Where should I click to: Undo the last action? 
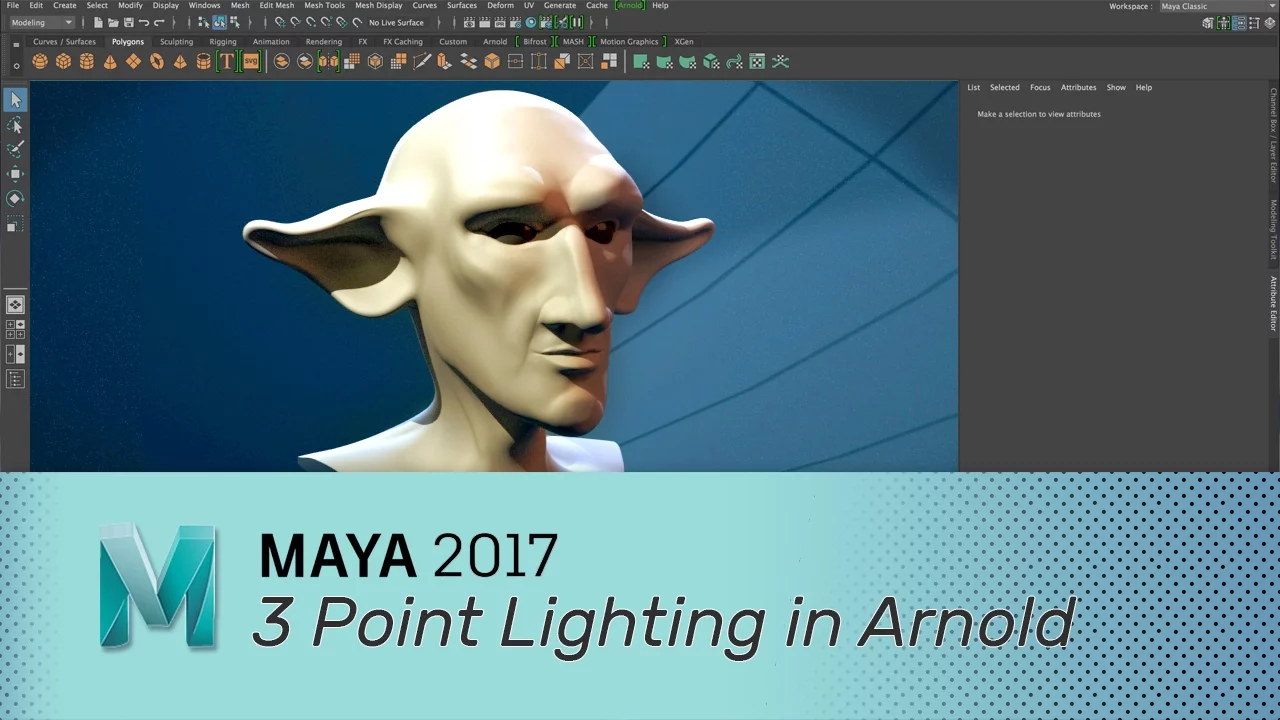pos(143,22)
